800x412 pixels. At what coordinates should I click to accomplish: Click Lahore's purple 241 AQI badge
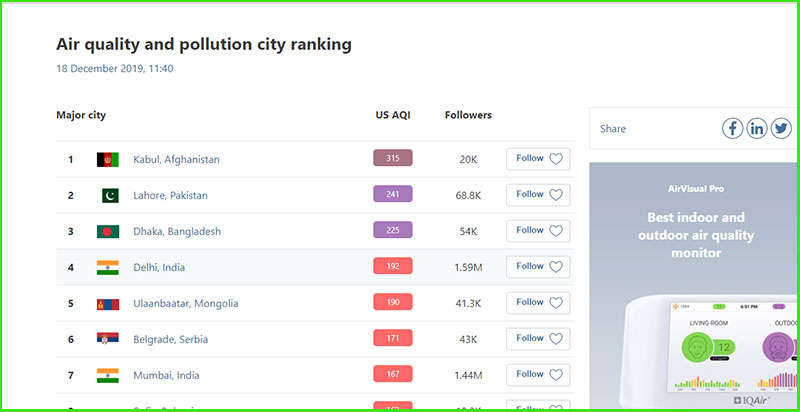point(392,194)
